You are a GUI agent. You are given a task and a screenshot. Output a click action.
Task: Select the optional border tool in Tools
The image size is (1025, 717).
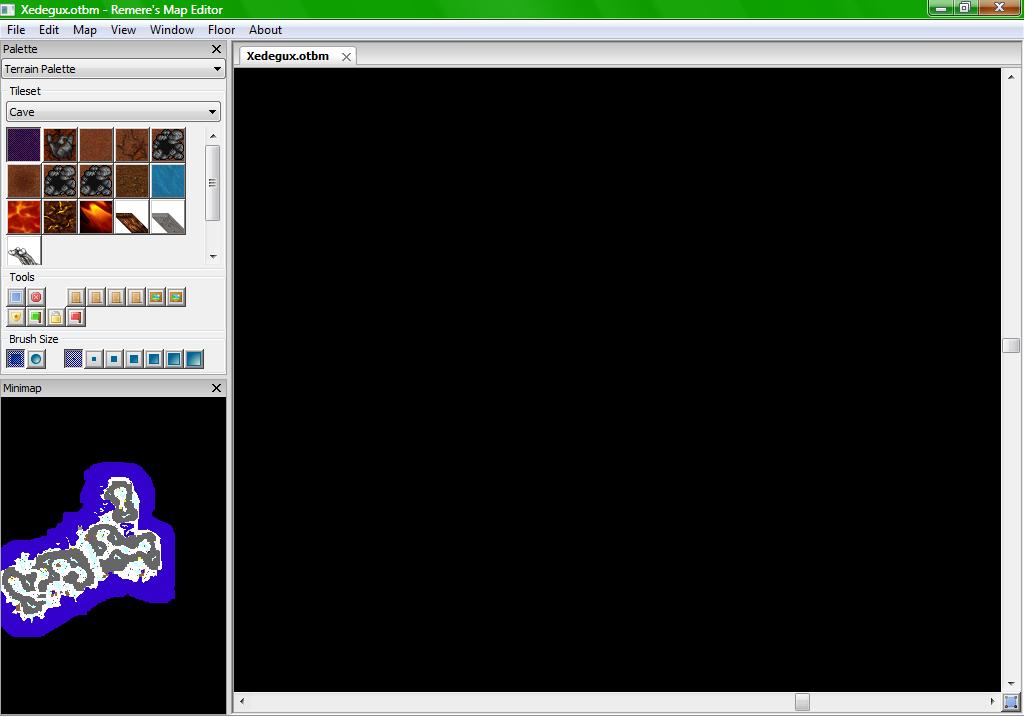point(16,297)
